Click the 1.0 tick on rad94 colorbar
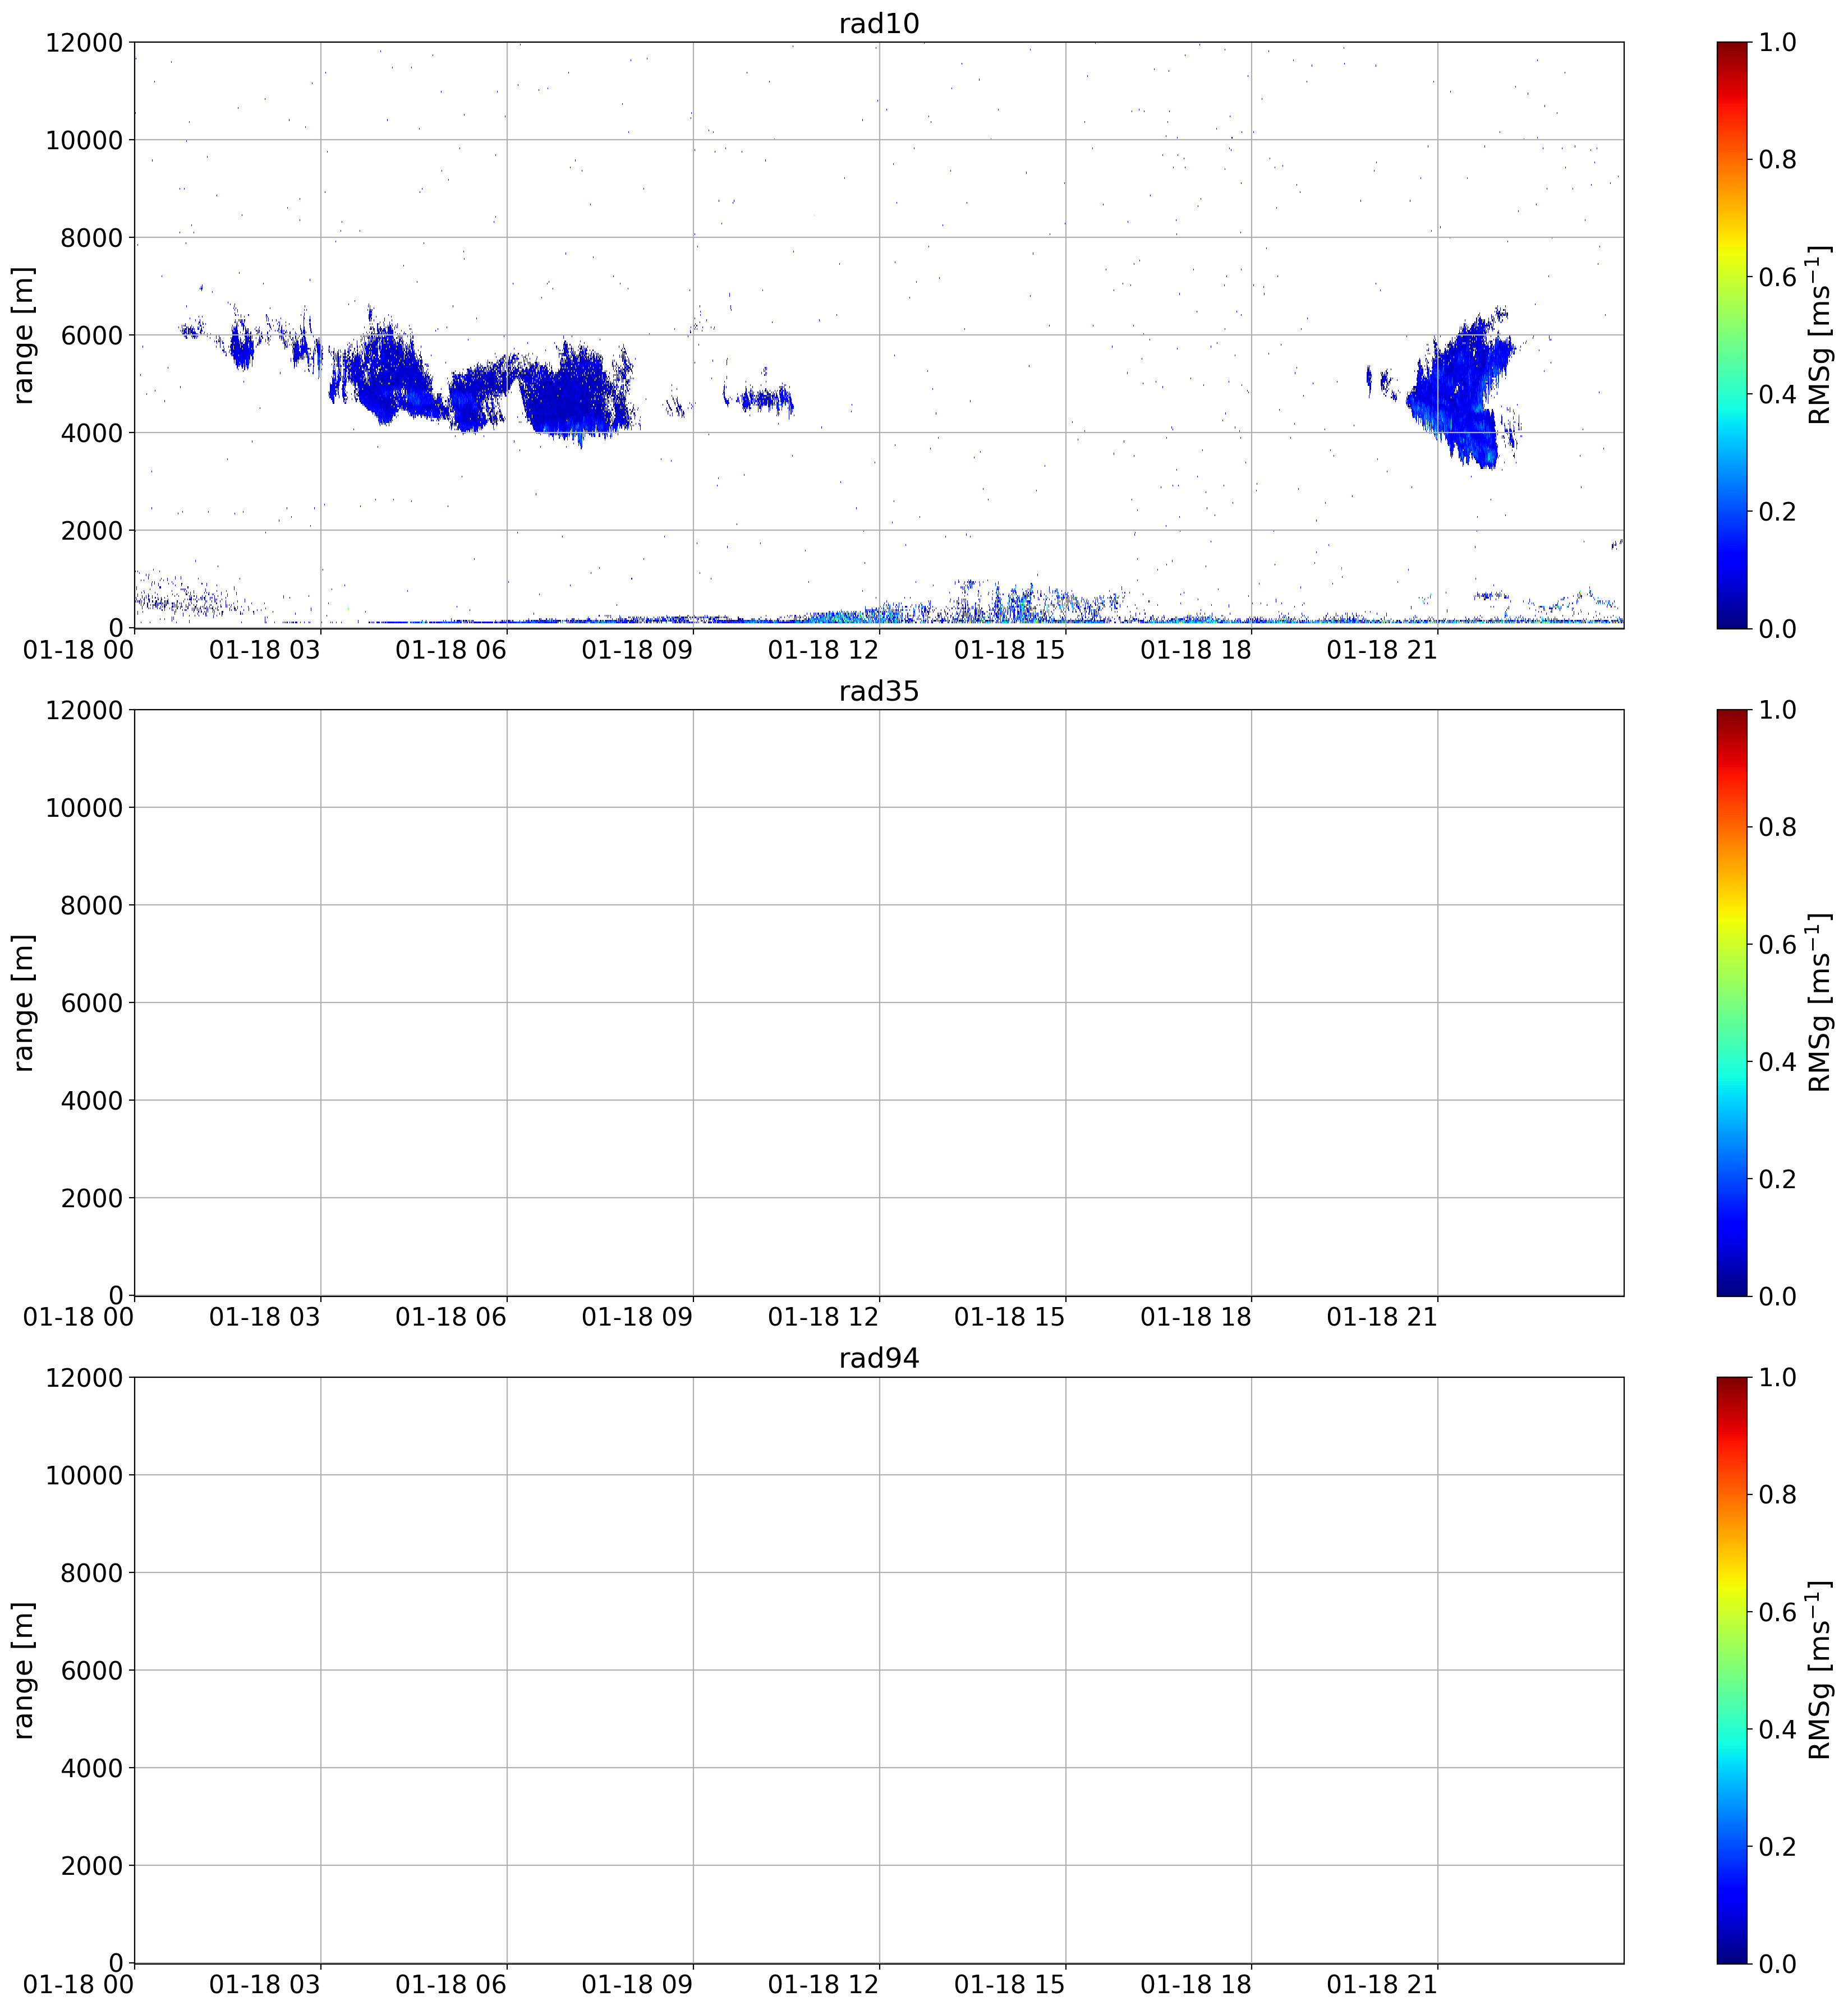Image resolution: width=1848 pixels, height=2010 pixels. coord(1777,1377)
